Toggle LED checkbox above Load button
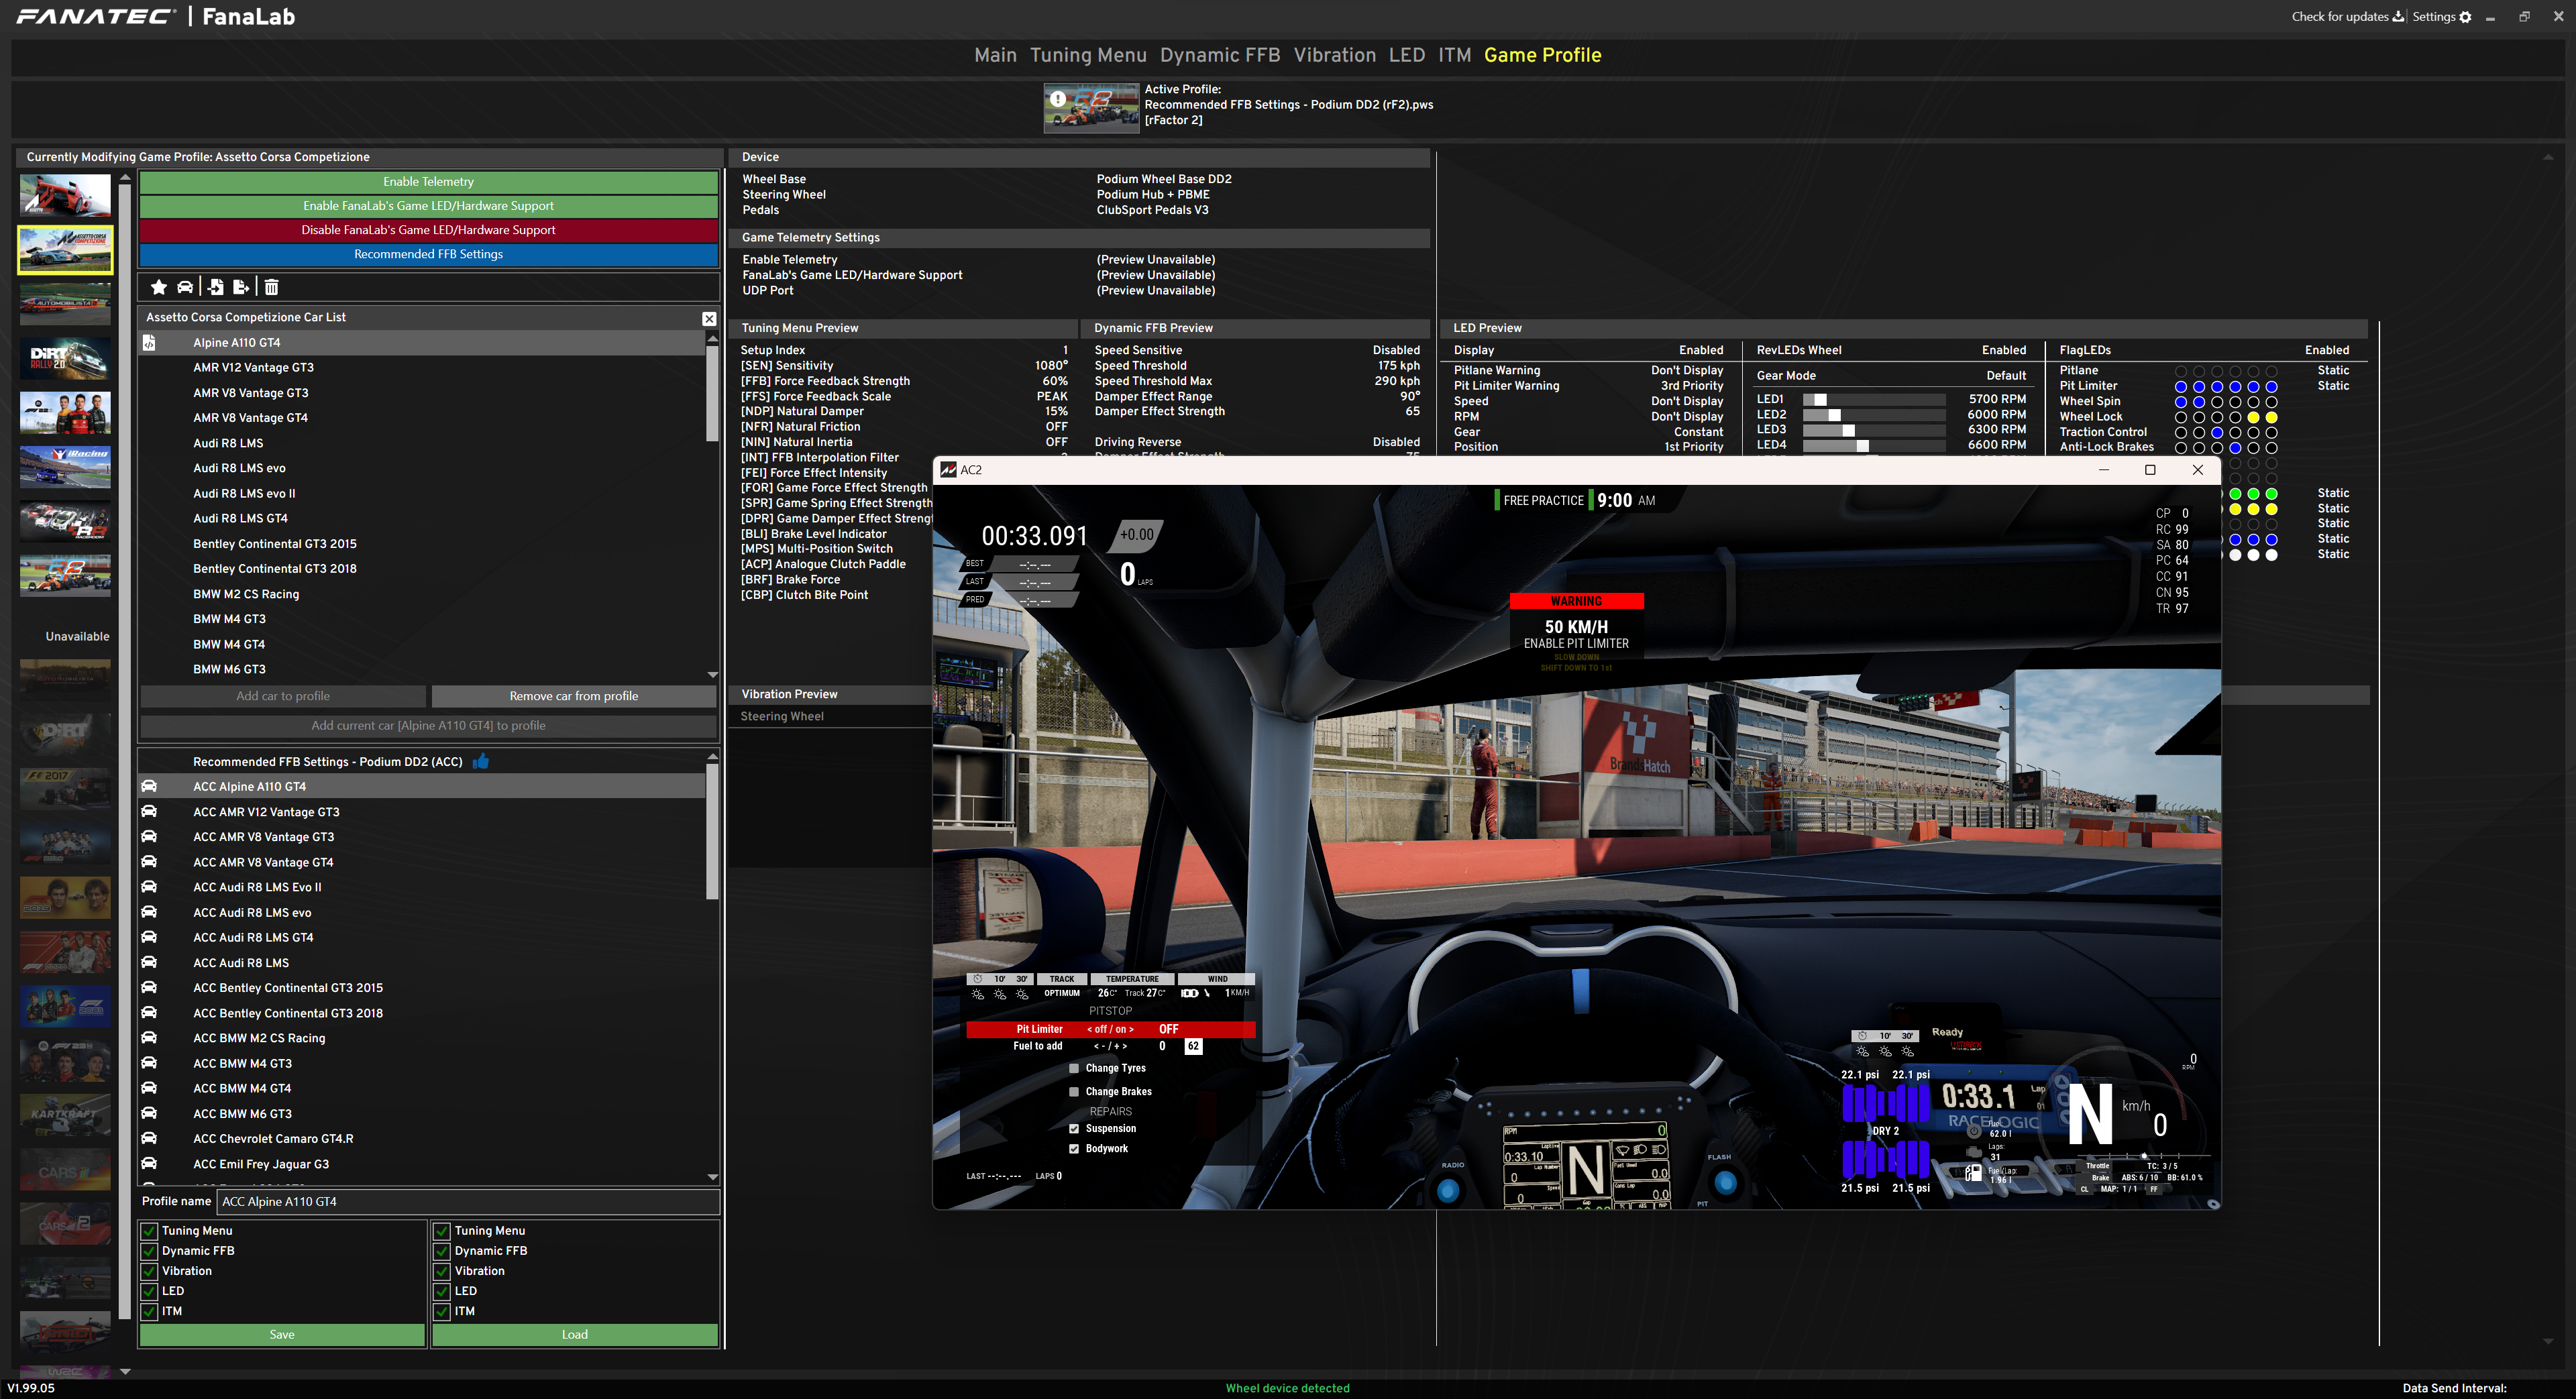The width and height of the screenshot is (2576, 1399). point(441,1291)
